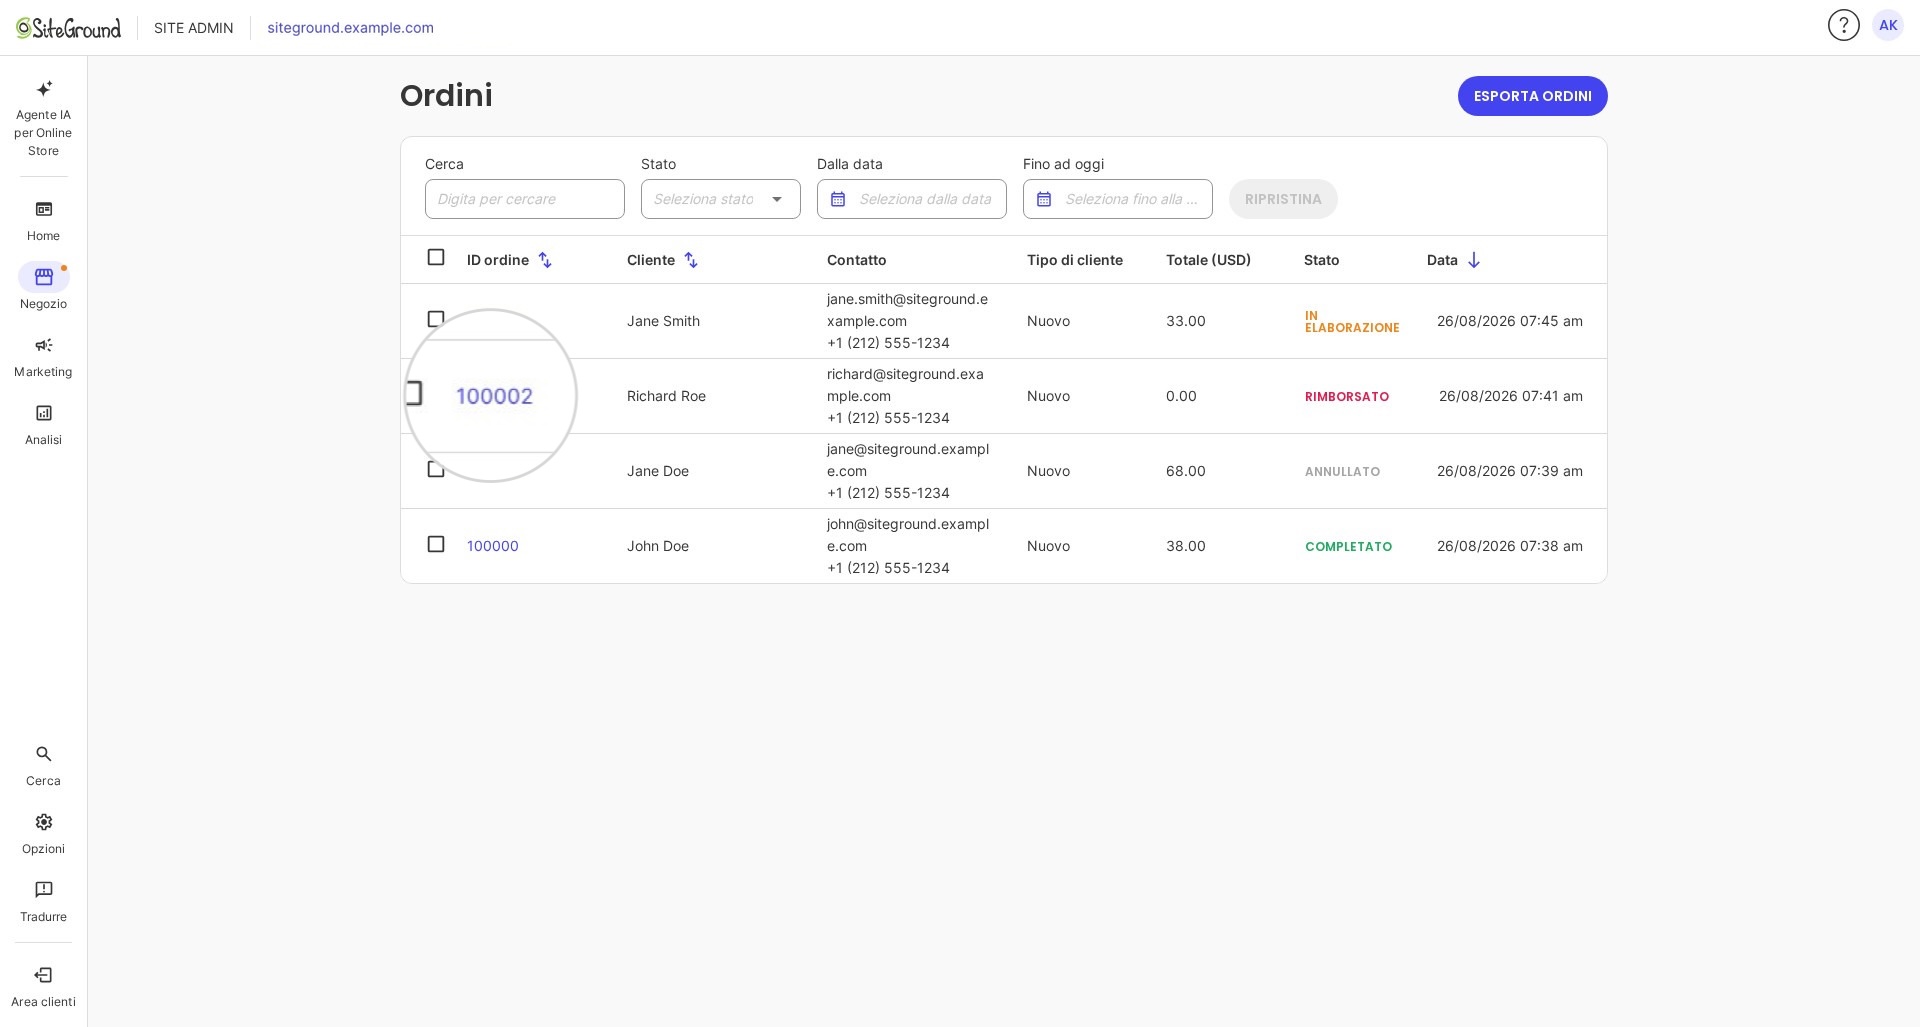Image resolution: width=1920 pixels, height=1027 pixels.
Task: Click the SITE ADMIN label
Action: [x=193, y=28]
